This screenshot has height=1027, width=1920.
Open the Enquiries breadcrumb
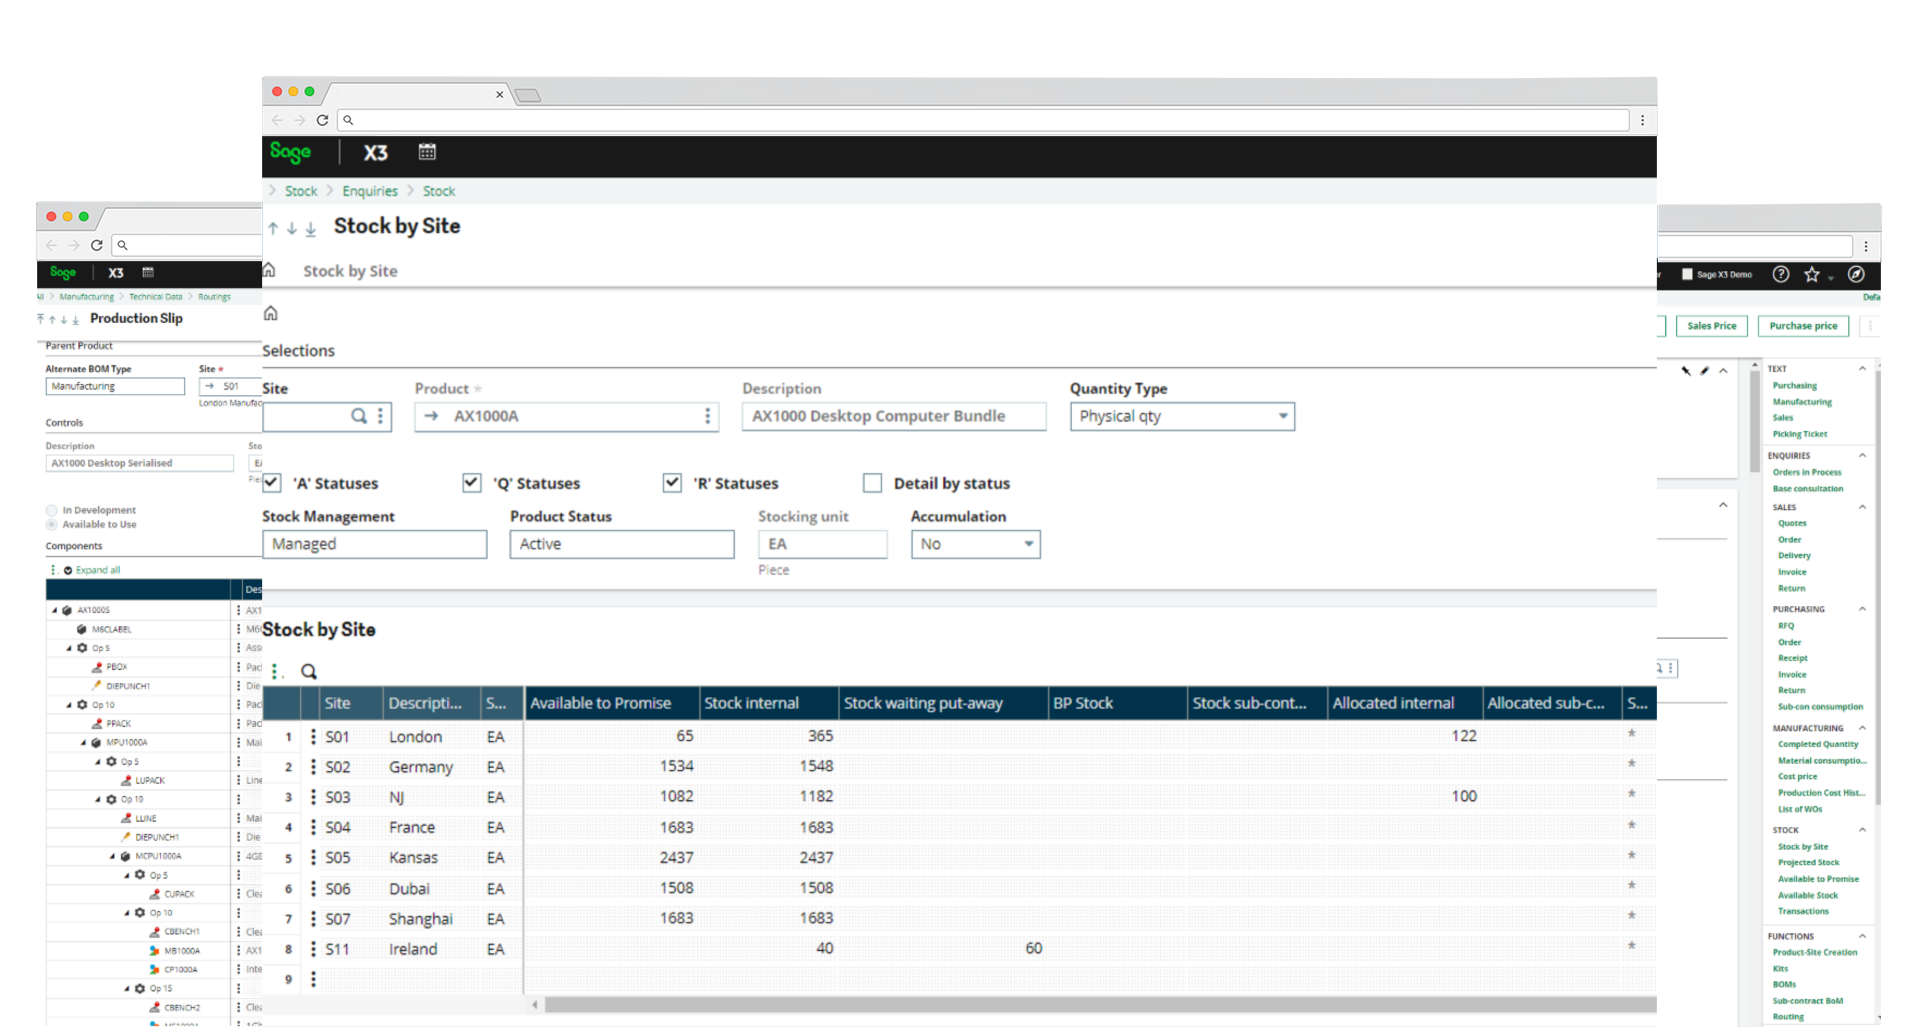[370, 191]
